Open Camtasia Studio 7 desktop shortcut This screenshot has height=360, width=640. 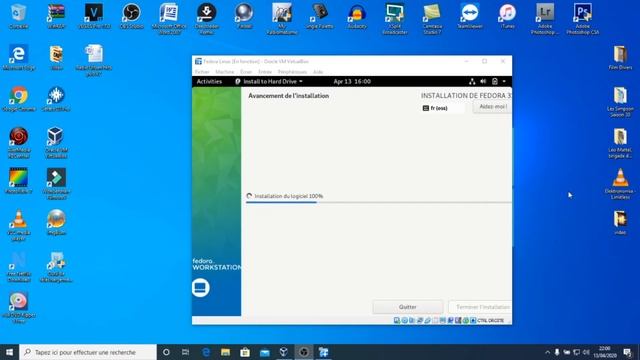pos(432,19)
